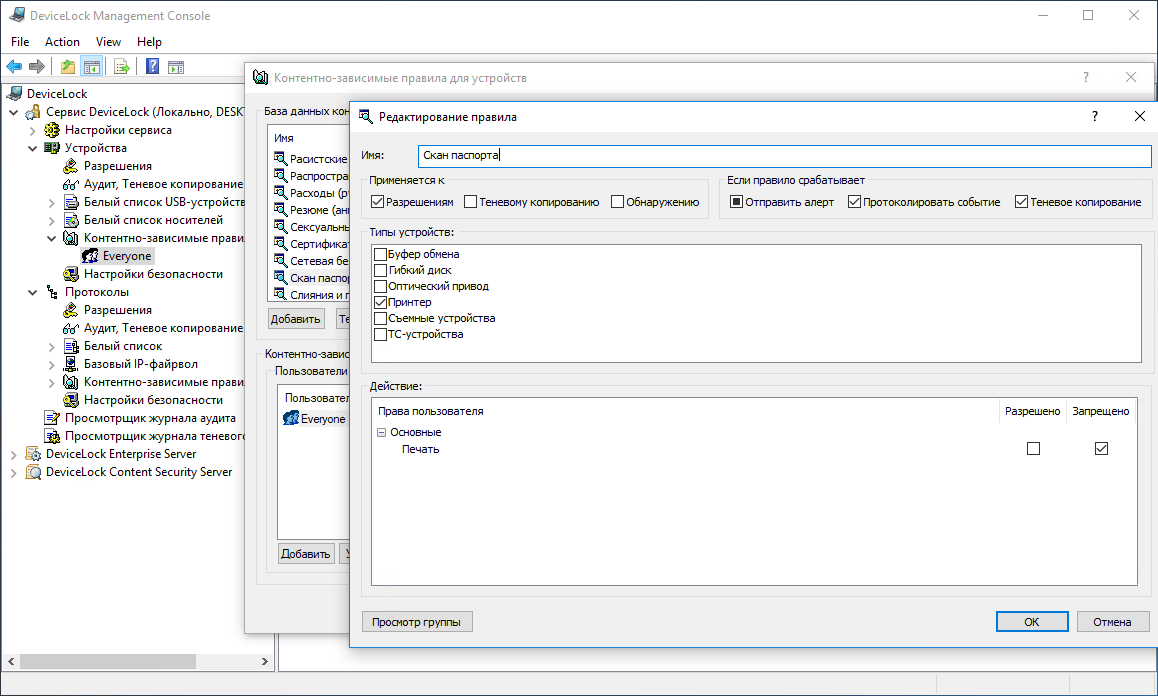Click the Export List toolbar icon
The height and width of the screenshot is (696, 1158).
[122, 67]
